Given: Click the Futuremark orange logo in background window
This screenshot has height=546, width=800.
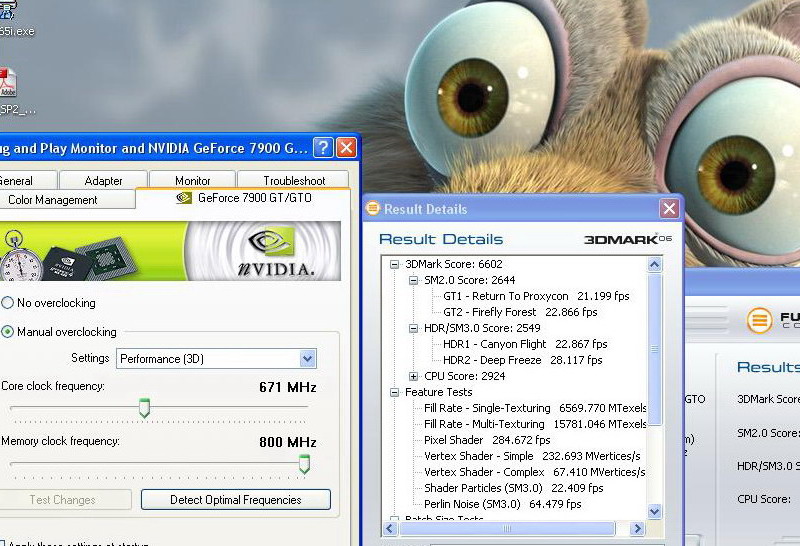Looking at the screenshot, I should 759,320.
